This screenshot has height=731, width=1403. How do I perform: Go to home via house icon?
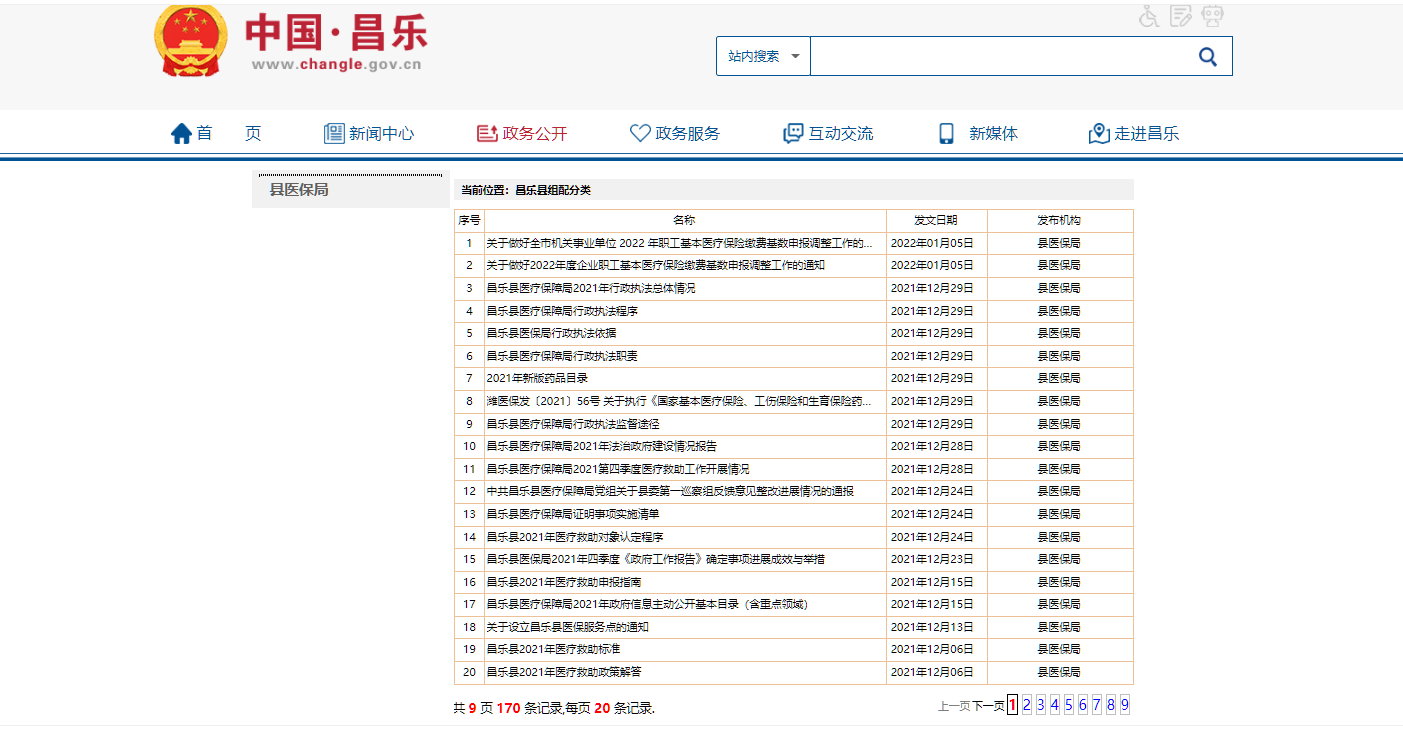181,134
